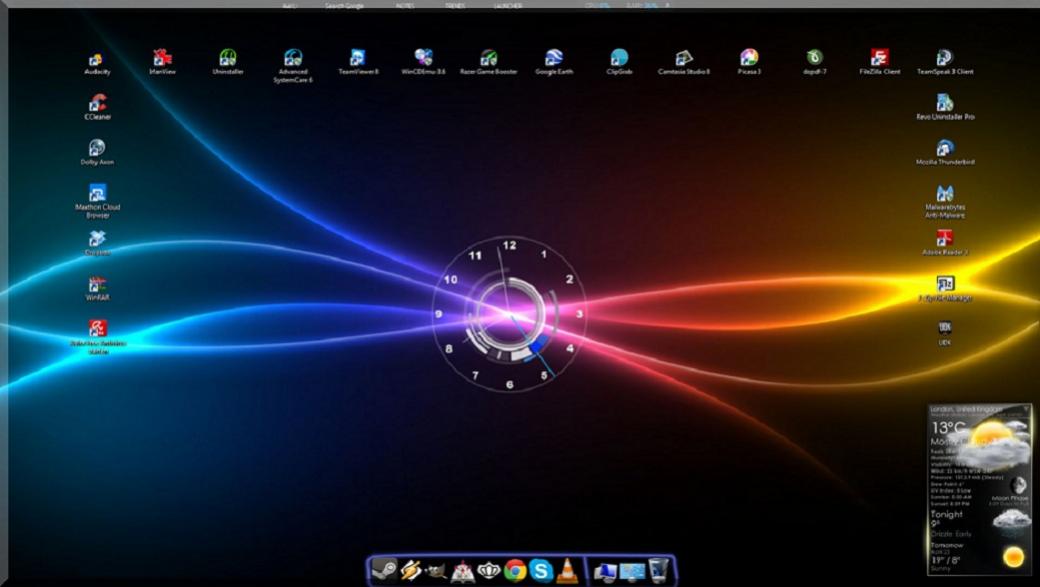This screenshot has width=1040, height=587.
Task: Open Camtasia Studio 8 icon
Action: click(684, 59)
